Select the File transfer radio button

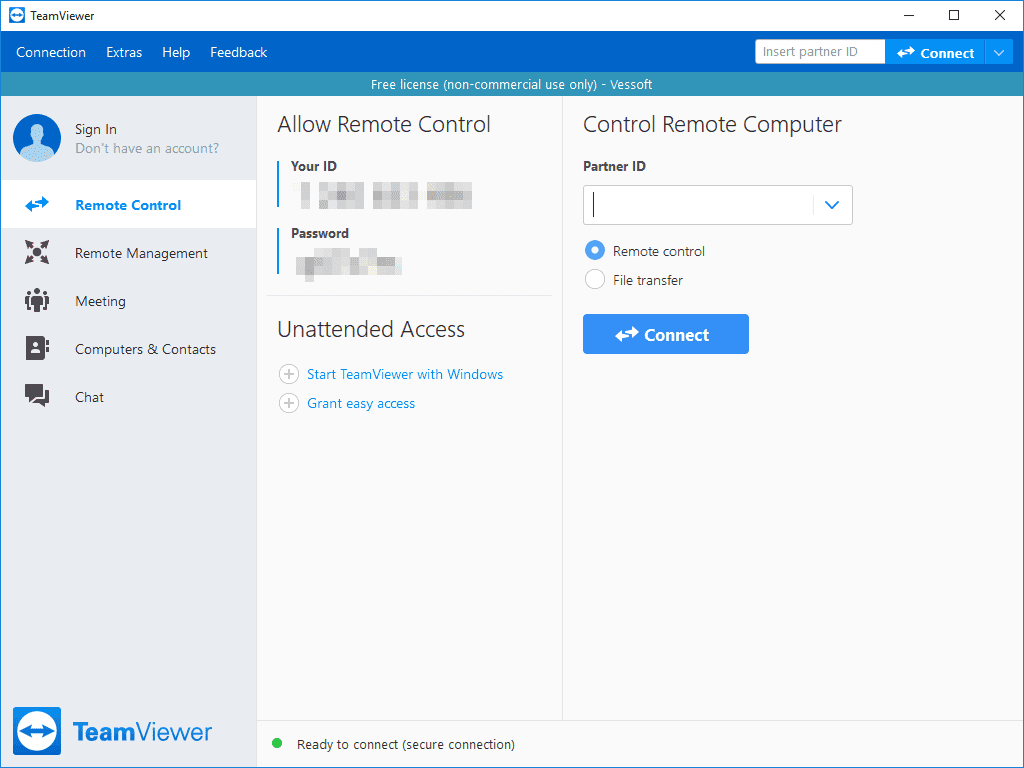(x=594, y=280)
